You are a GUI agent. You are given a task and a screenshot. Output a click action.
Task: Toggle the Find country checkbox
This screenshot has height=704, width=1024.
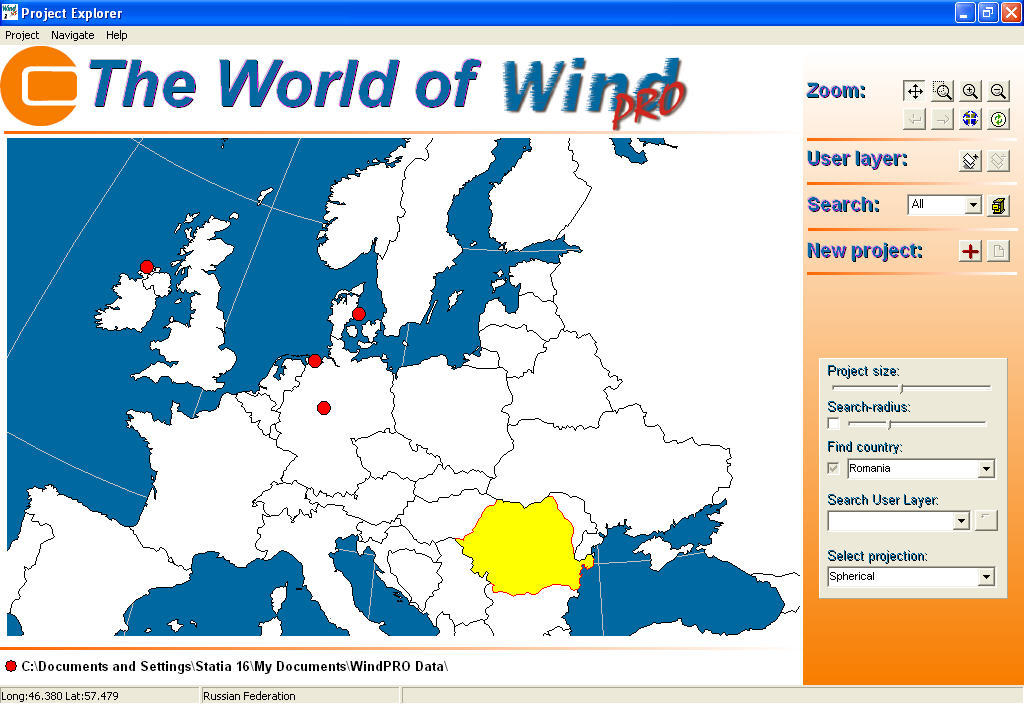coord(834,468)
